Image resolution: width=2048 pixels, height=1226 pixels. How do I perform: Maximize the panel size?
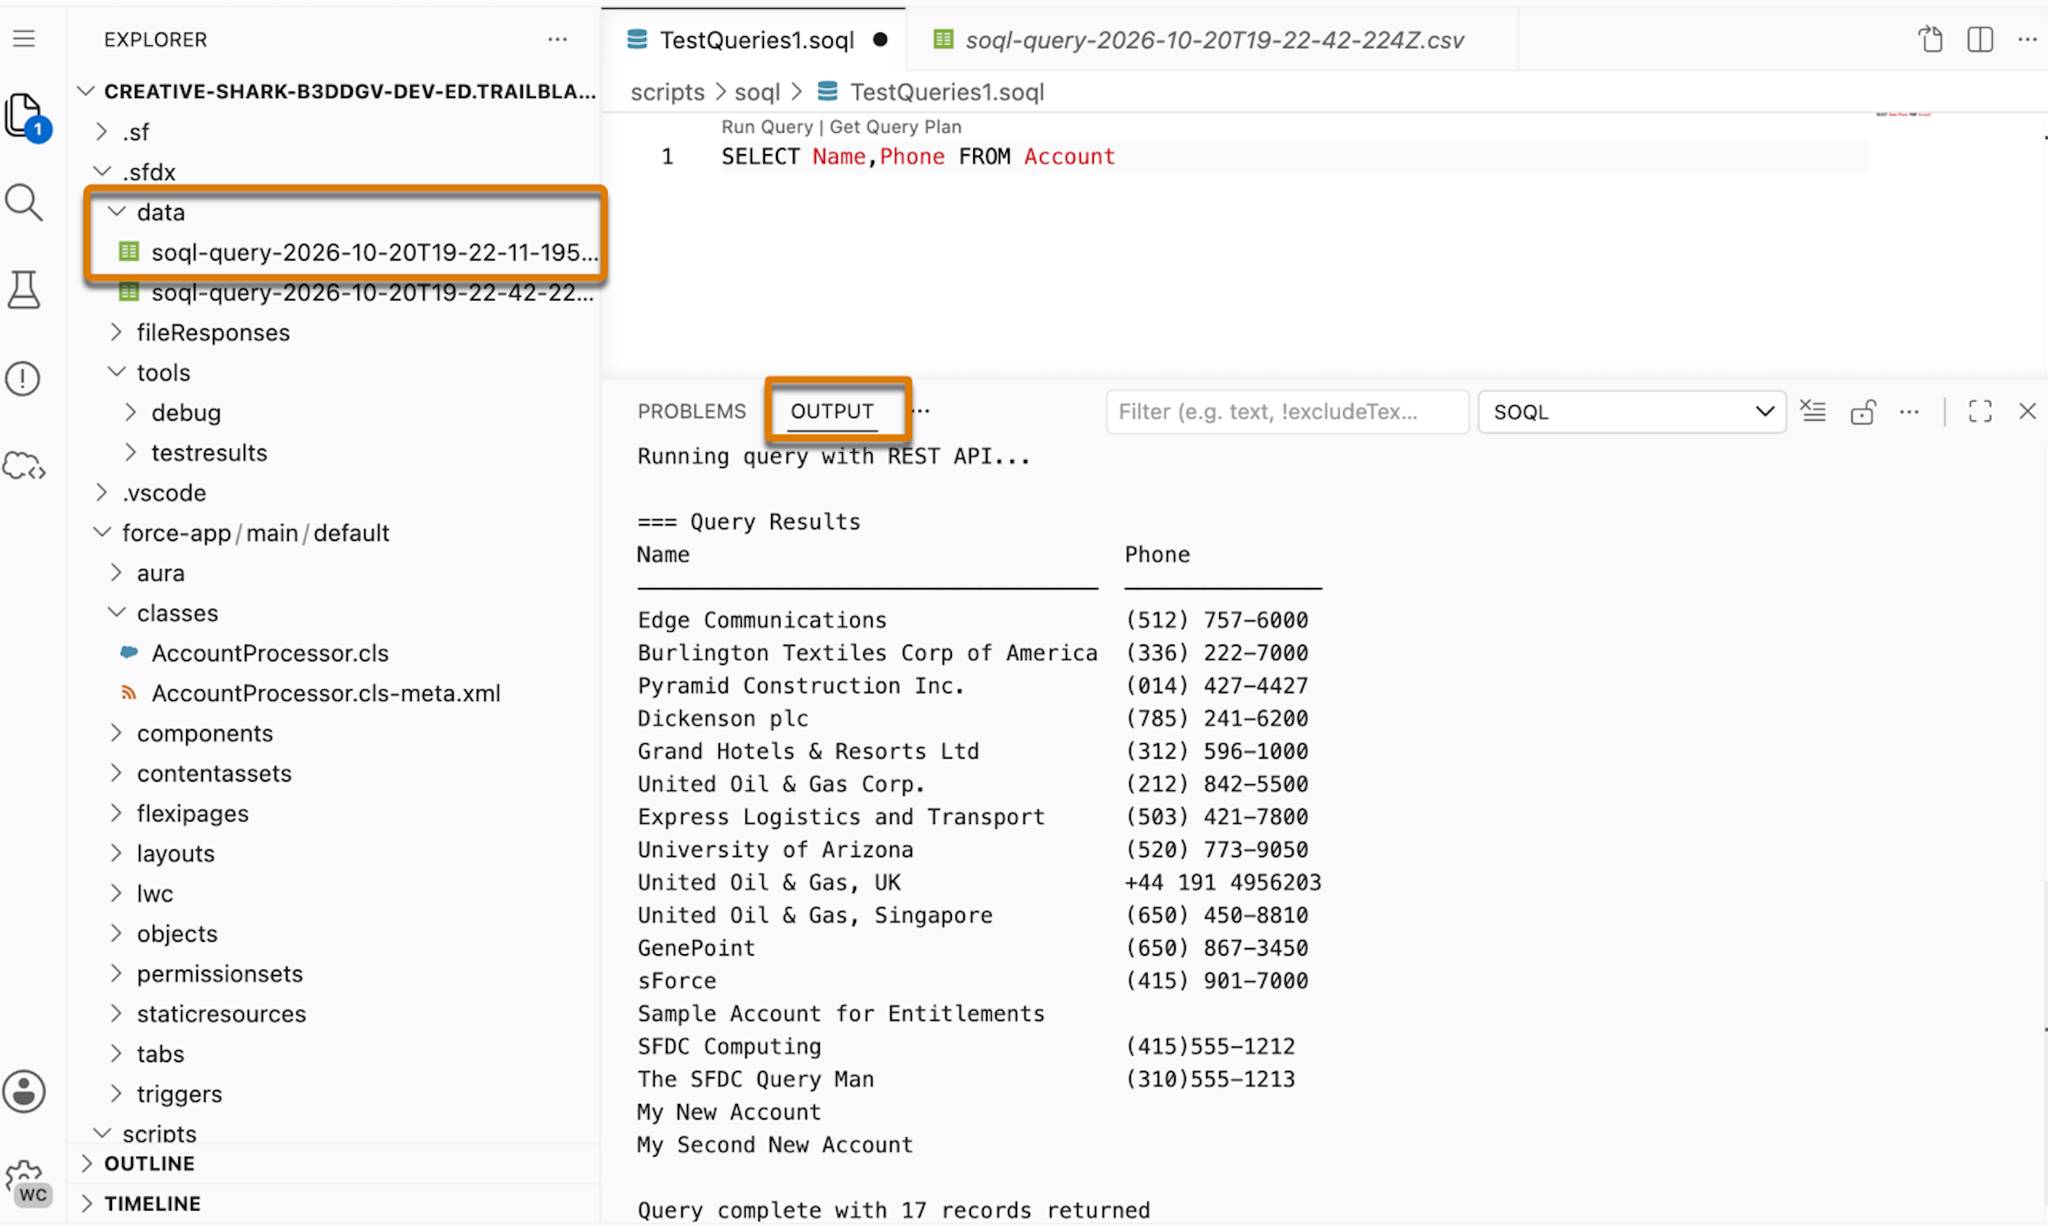click(1980, 411)
